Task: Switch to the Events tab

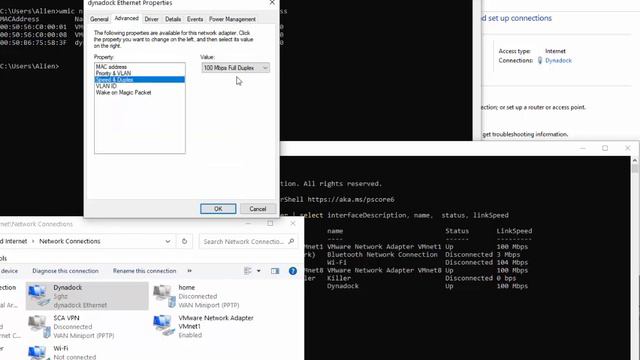Action: point(195,19)
